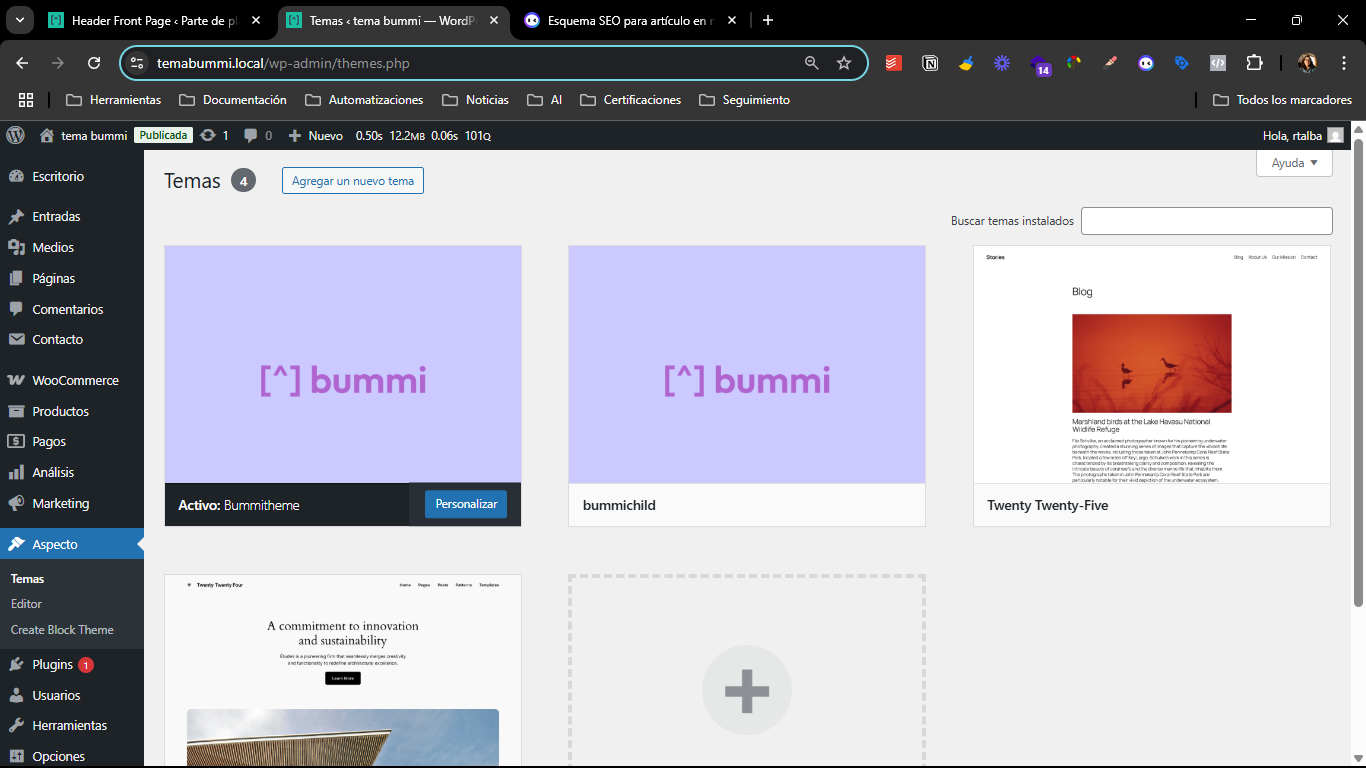1366x768 pixels.
Task: Open the Hola, rtalba user menu
Action: point(1303,135)
